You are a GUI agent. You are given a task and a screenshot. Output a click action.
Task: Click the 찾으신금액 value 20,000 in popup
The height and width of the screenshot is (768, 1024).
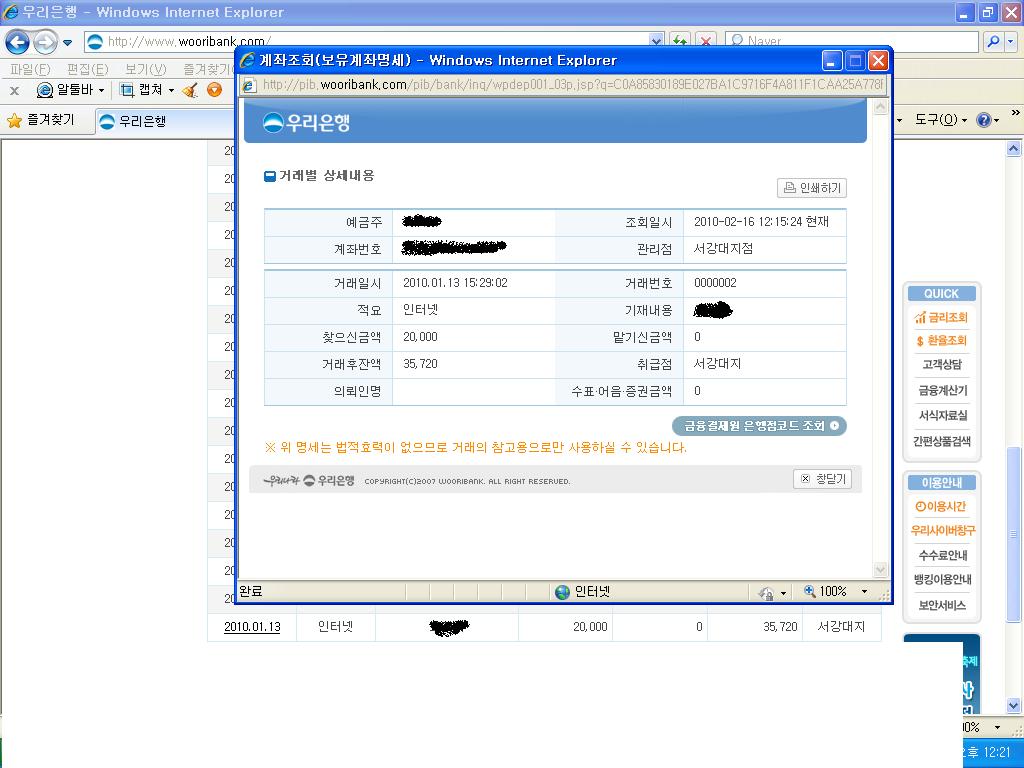[x=420, y=337]
